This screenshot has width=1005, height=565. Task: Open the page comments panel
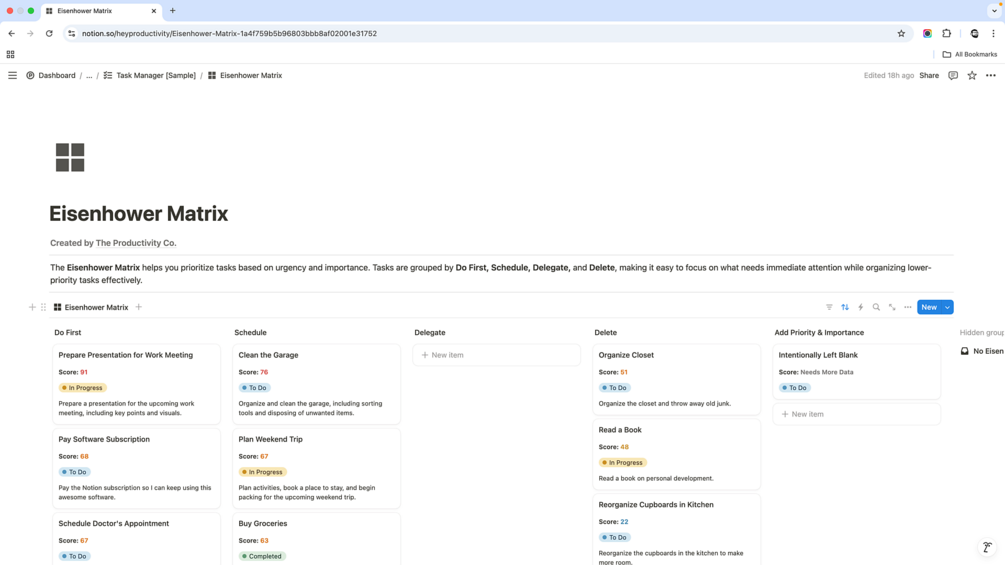[953, 75]
